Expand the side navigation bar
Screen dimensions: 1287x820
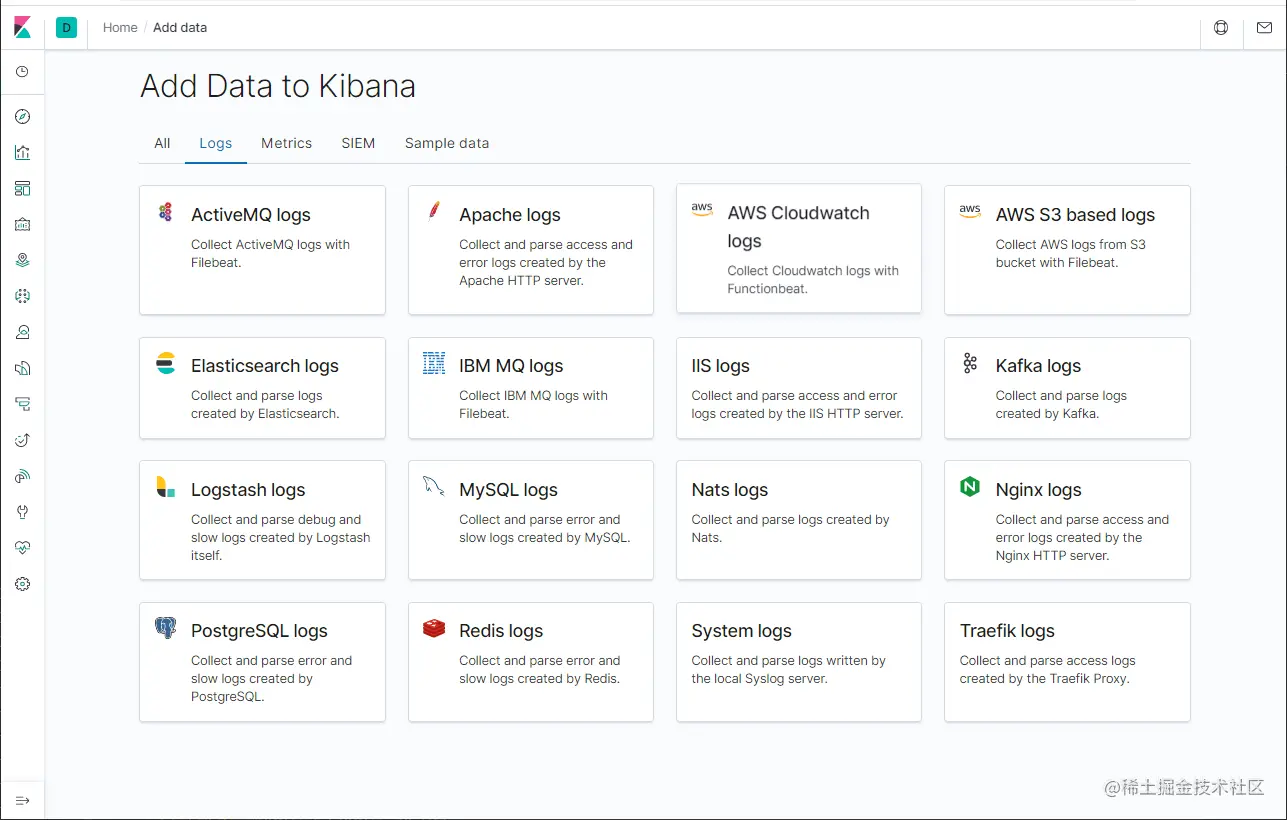tap(23, 800)
